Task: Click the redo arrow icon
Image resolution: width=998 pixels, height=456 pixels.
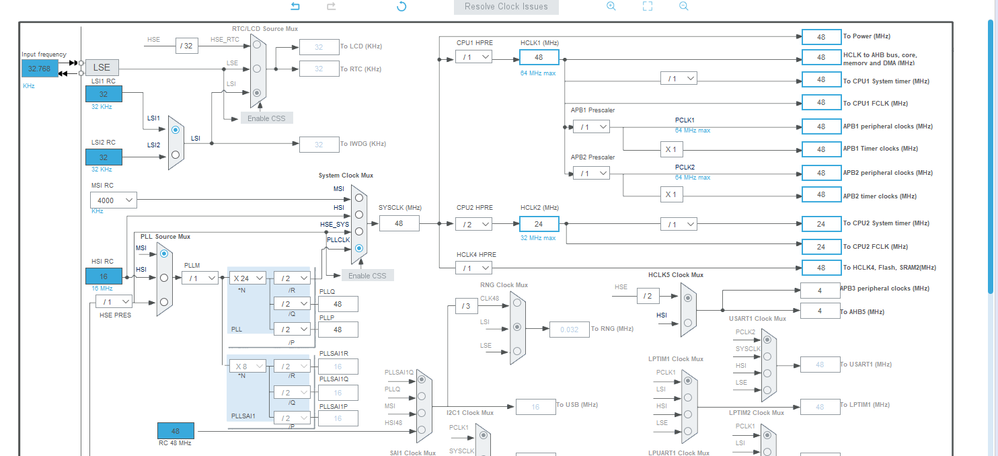Action: pos(331,6)
